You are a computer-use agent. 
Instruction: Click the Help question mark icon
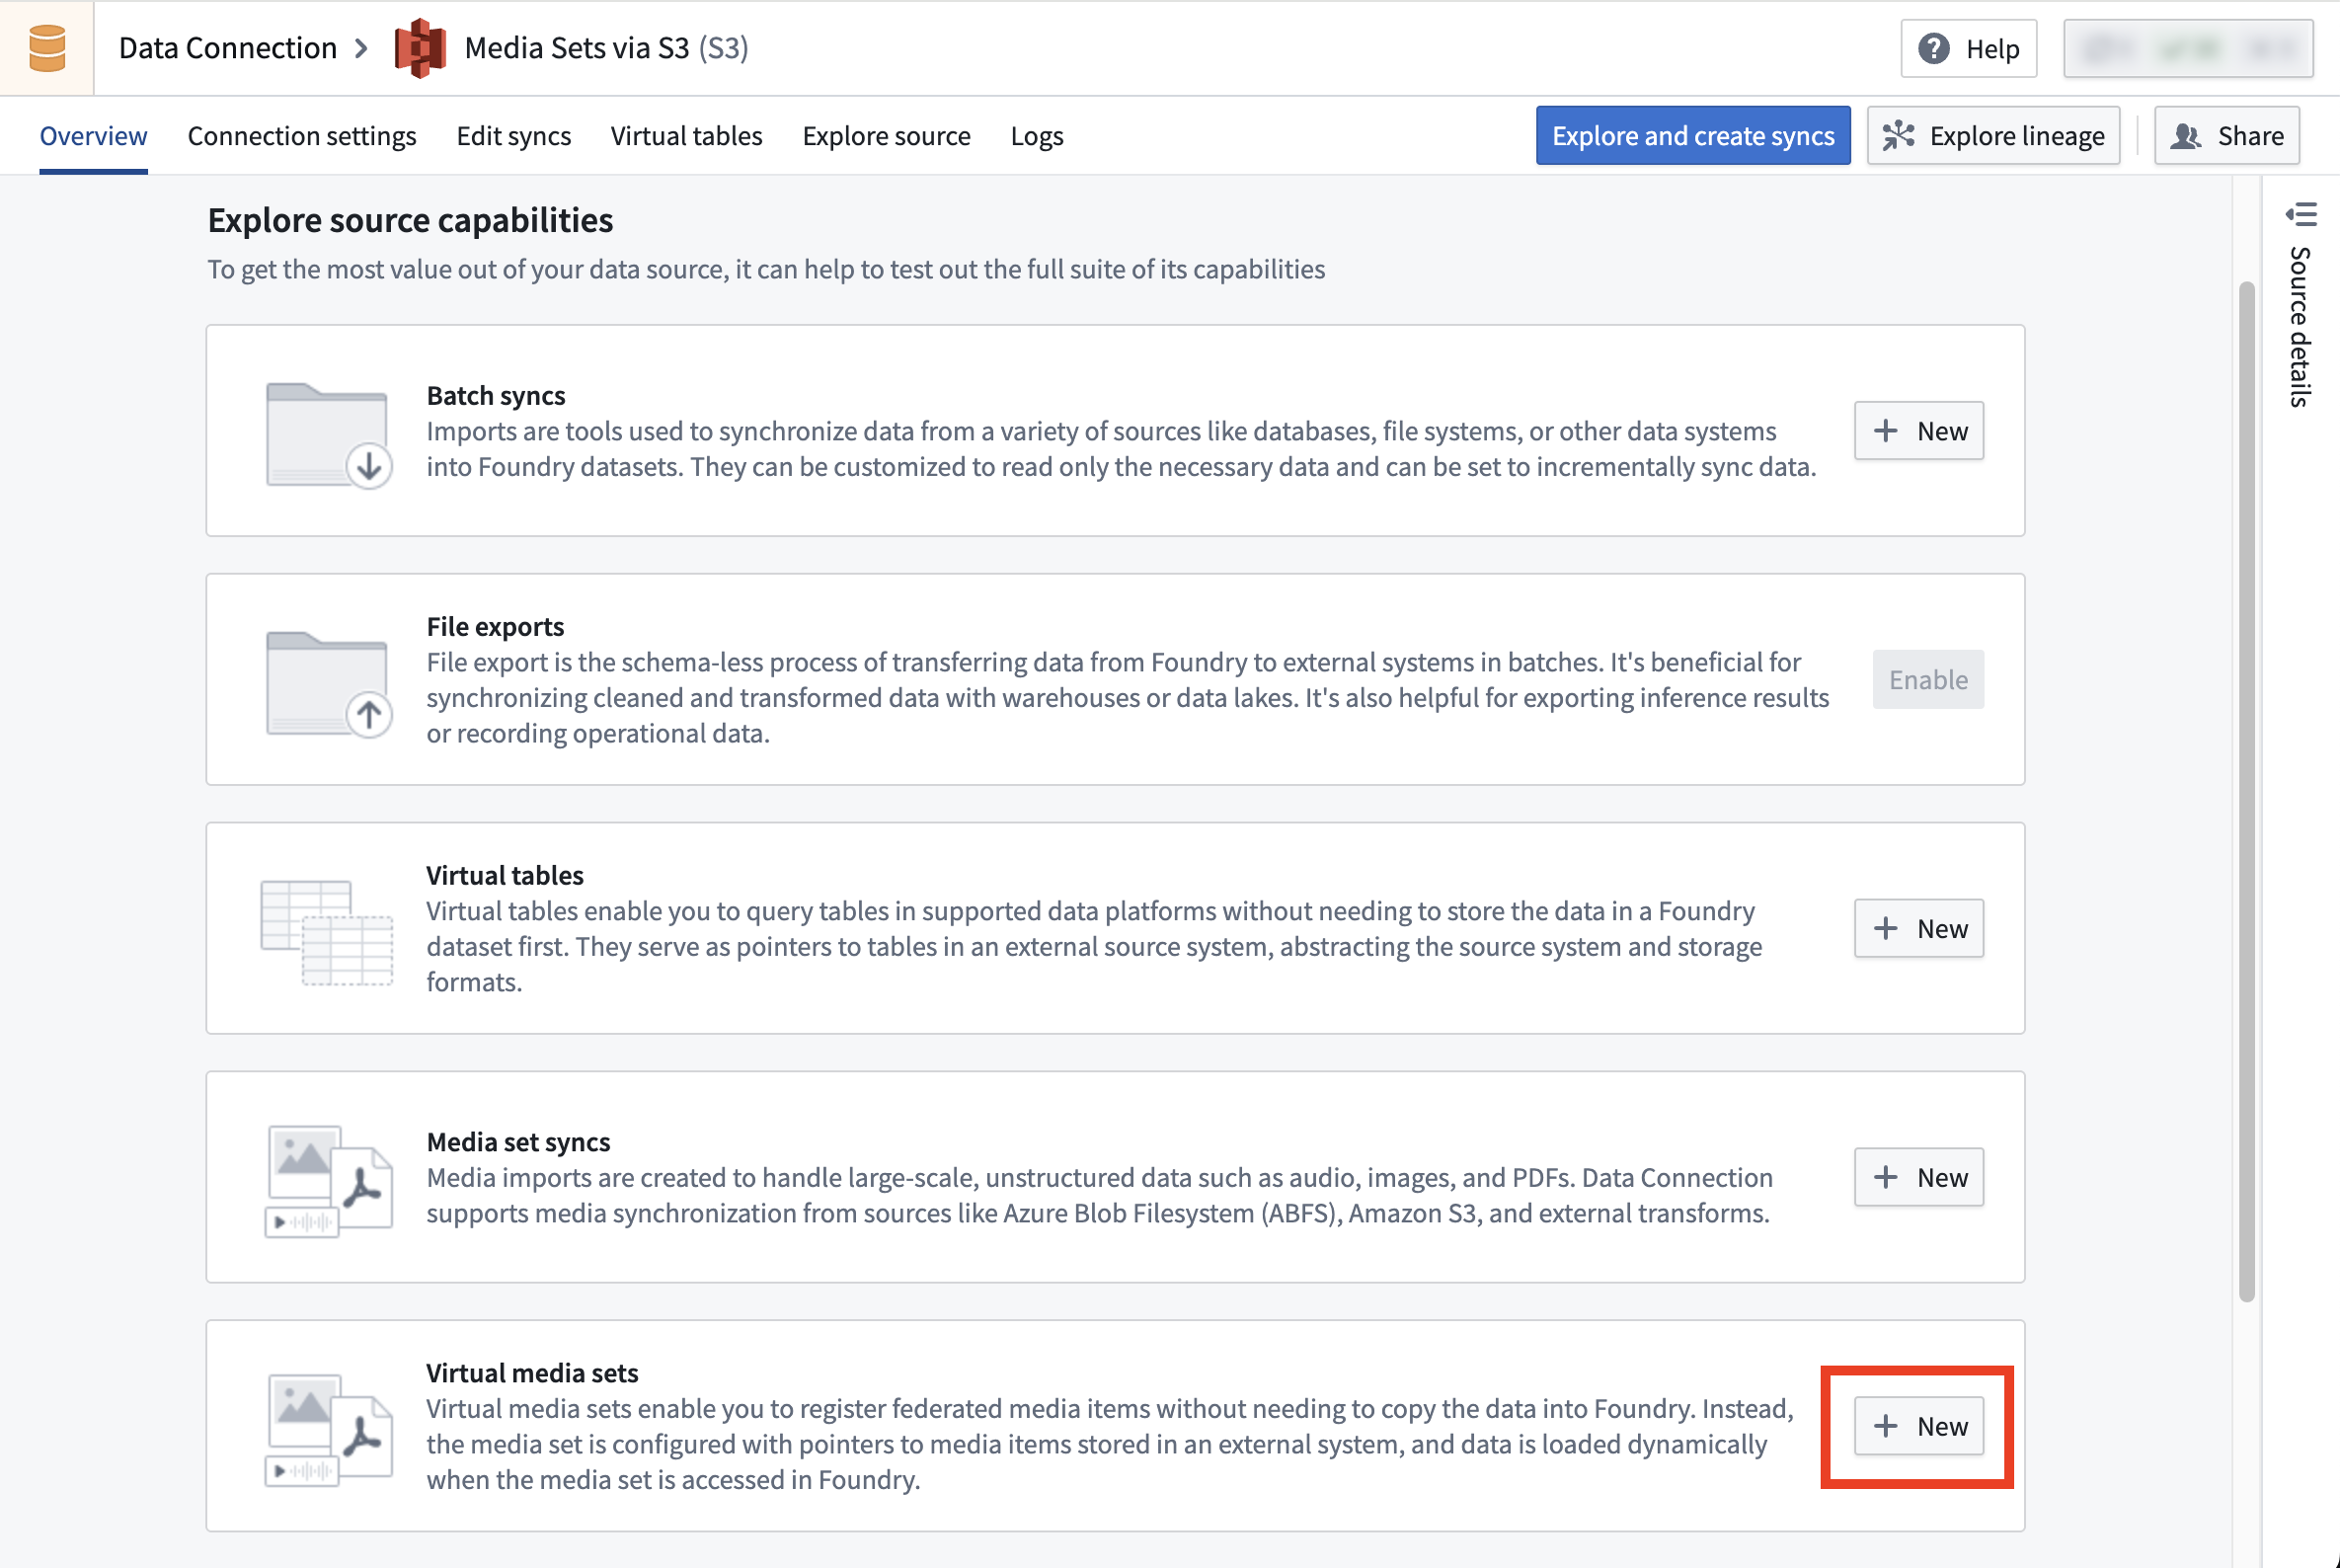(x=1933, y=48)
